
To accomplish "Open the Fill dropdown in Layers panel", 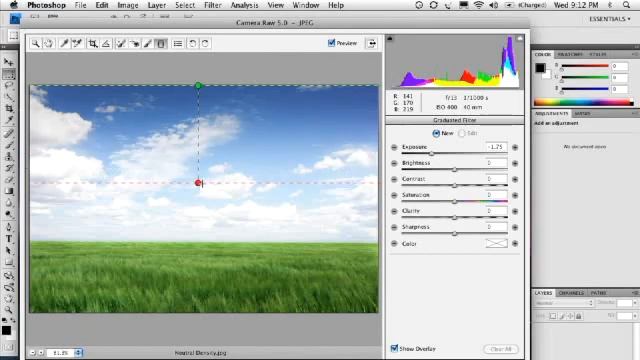I will pos(635,316).
